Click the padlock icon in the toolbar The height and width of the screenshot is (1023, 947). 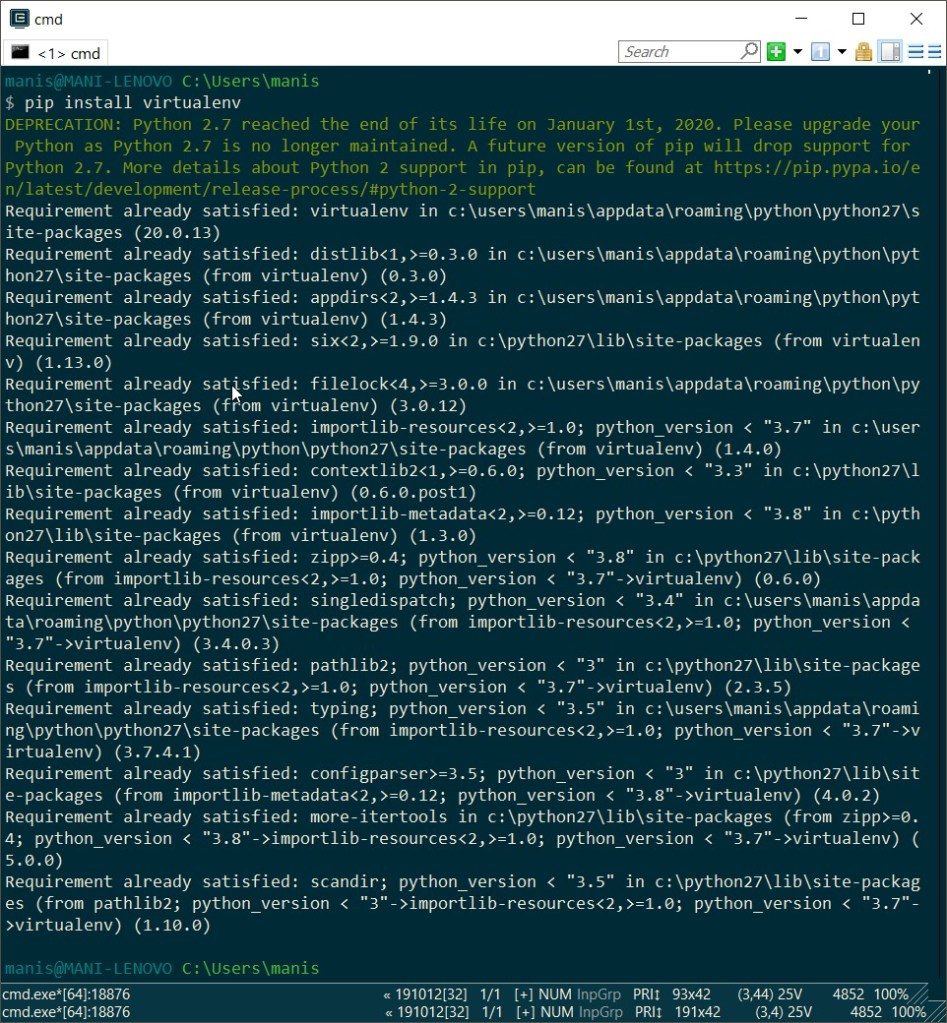(863, 52)
